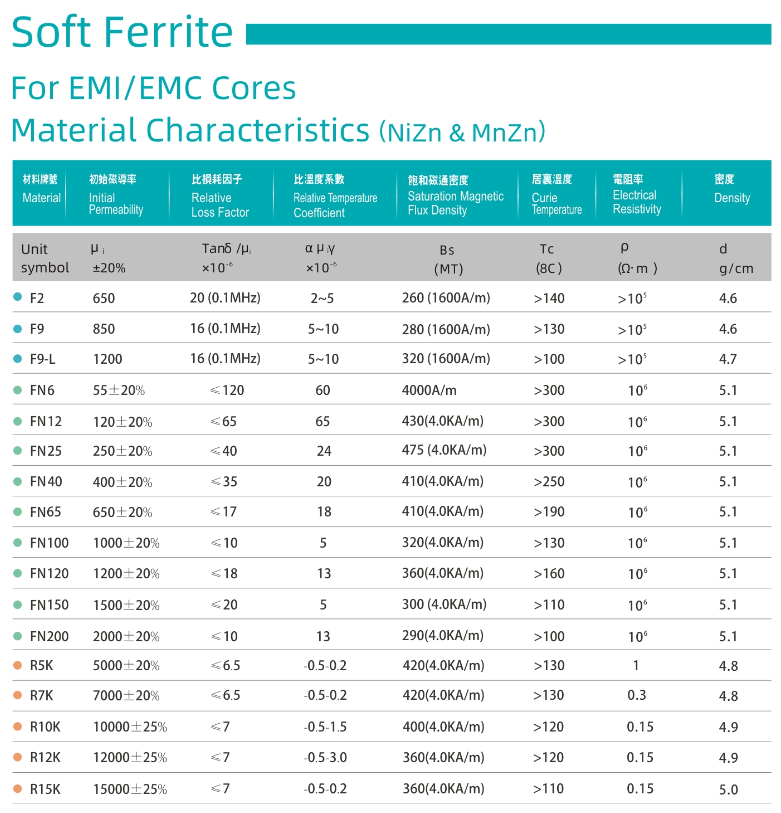The height and width of the screenshot is (813, 781).
Task: Click the R7K resistivity value 0.3
Action: tap(636, 695)
